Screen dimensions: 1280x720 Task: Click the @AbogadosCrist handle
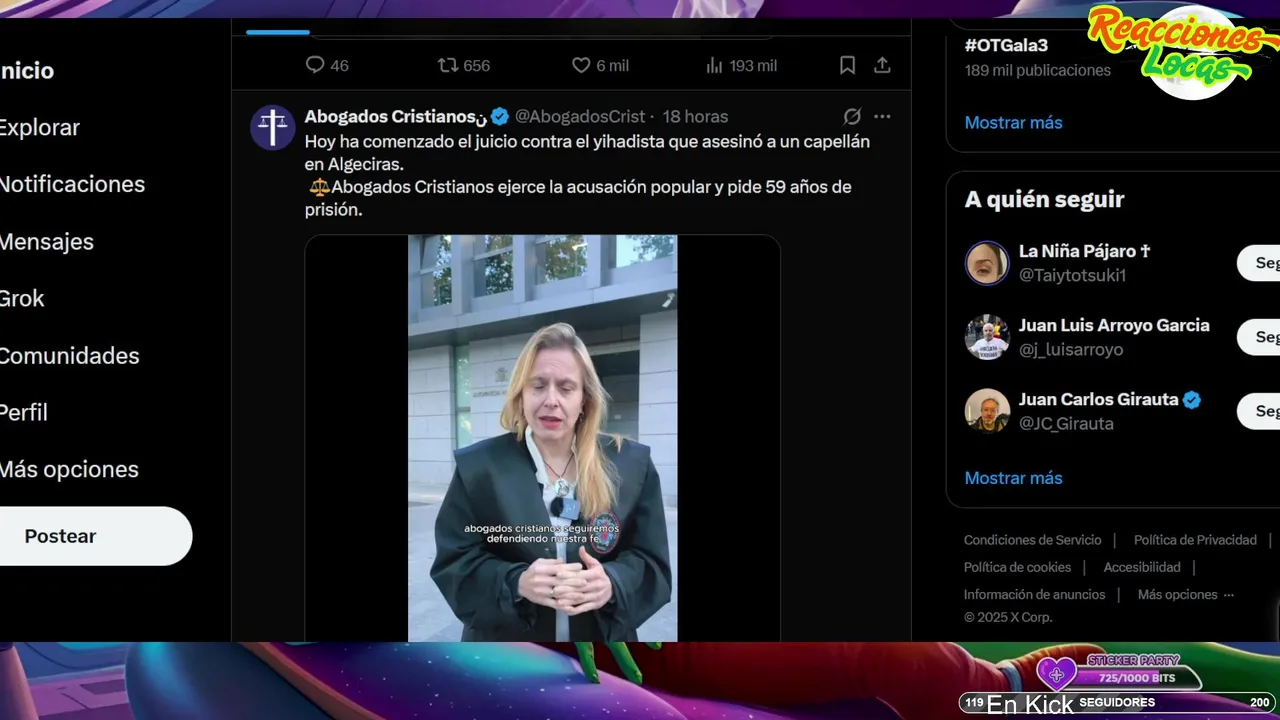coord(580,116)
